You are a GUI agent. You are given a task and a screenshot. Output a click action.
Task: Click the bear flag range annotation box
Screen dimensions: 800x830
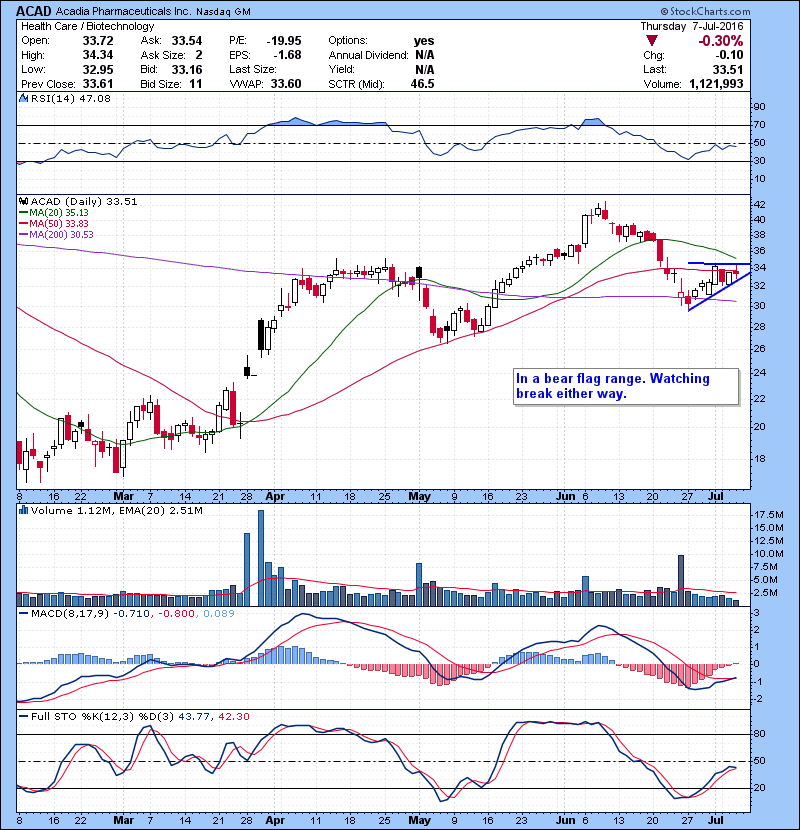tap(626, 386)
